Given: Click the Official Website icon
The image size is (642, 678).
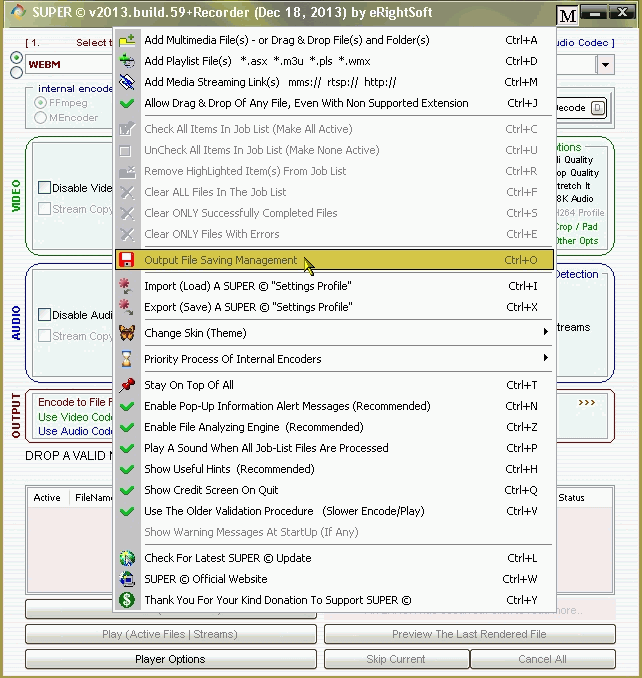Looking at the screenshot, I should coord(127,579).
